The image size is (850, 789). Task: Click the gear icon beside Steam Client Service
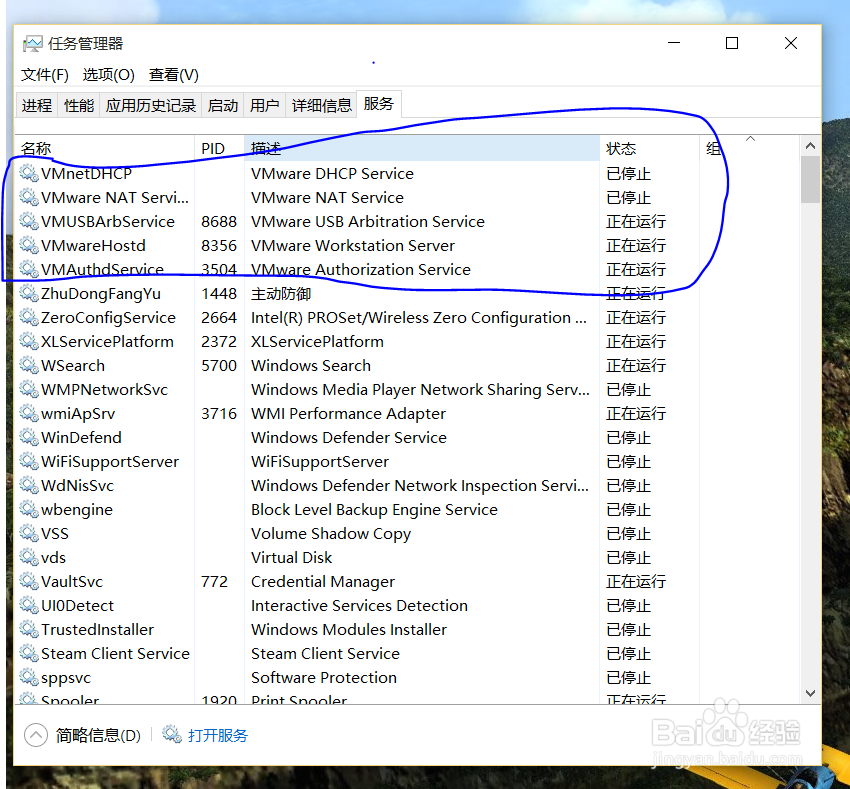point(29,653)
